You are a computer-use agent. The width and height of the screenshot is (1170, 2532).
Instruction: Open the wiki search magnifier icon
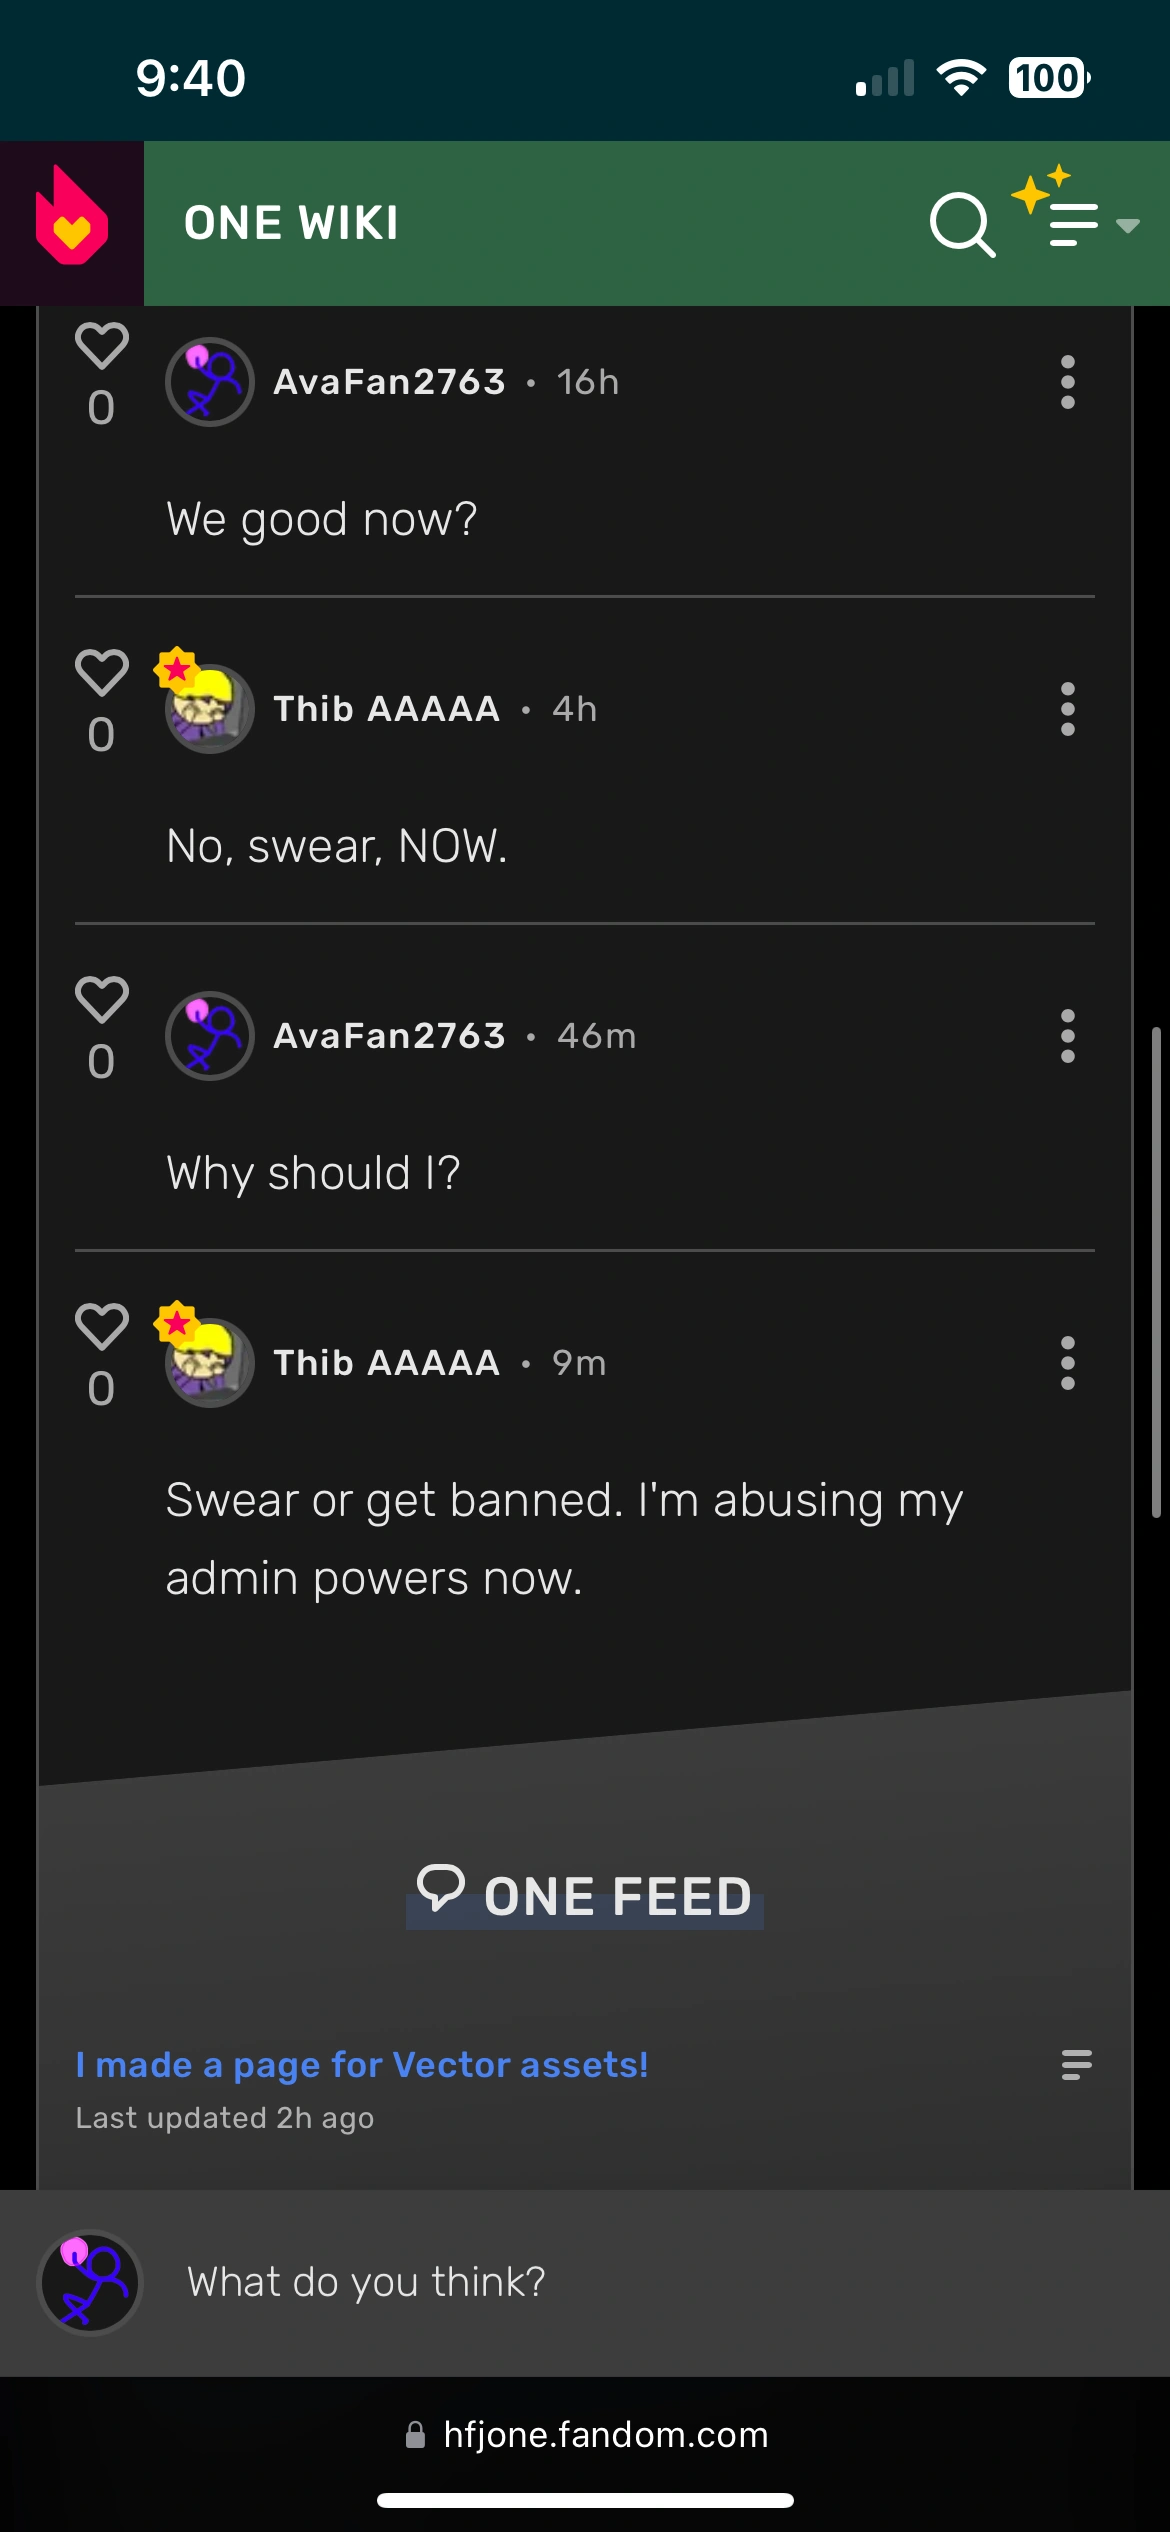click(961, 224)
